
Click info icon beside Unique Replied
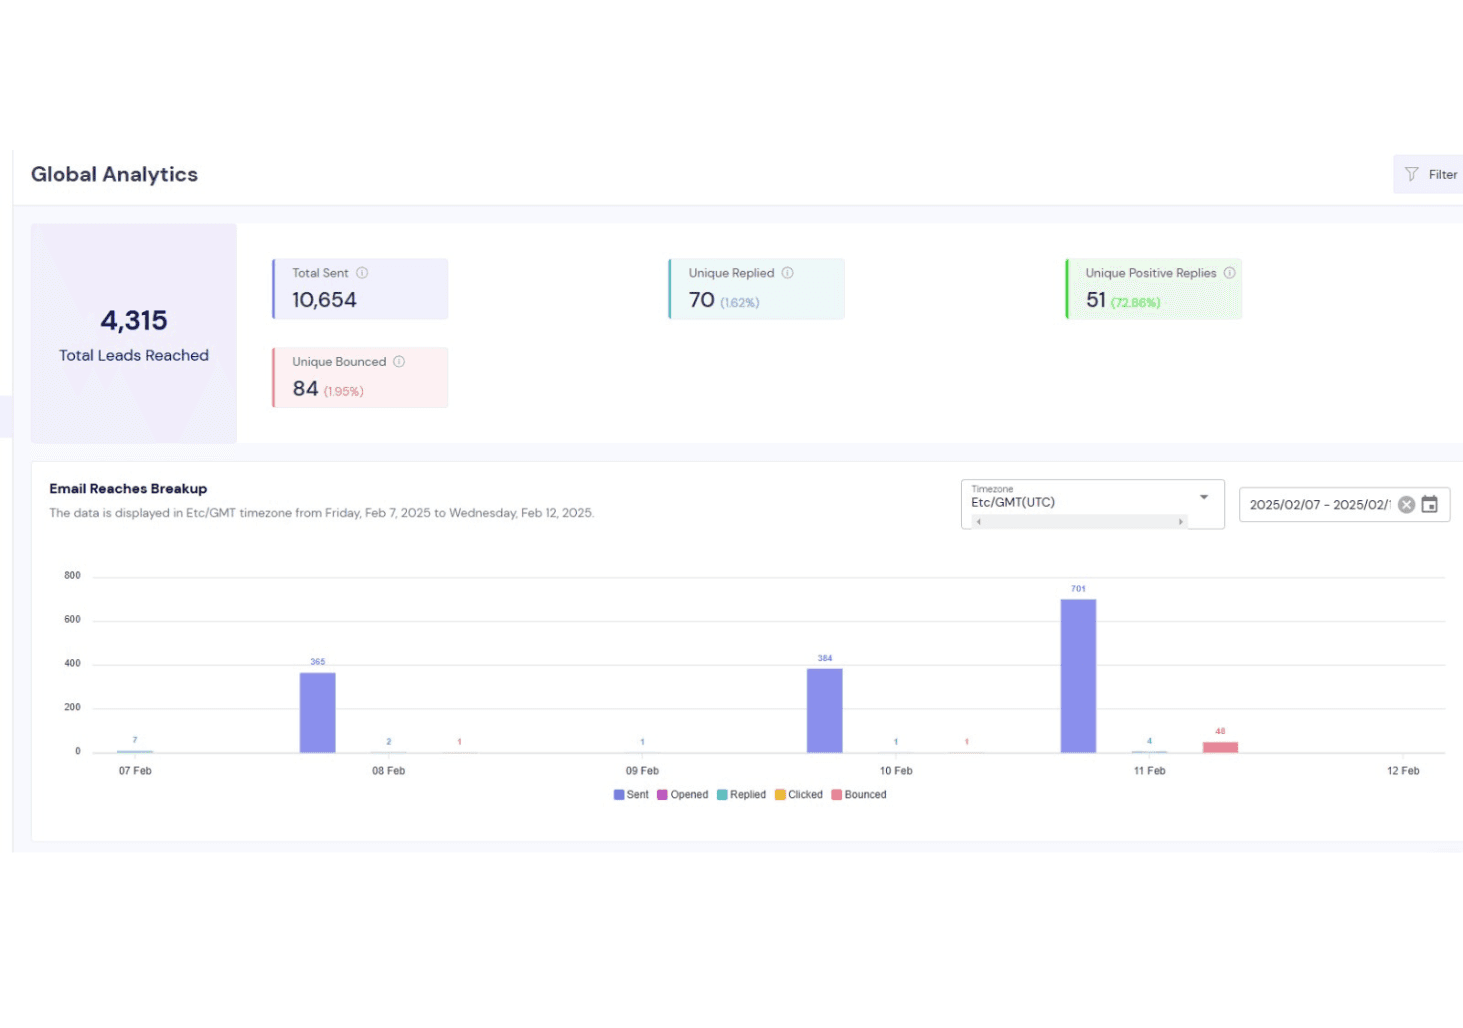click(788, 273)
